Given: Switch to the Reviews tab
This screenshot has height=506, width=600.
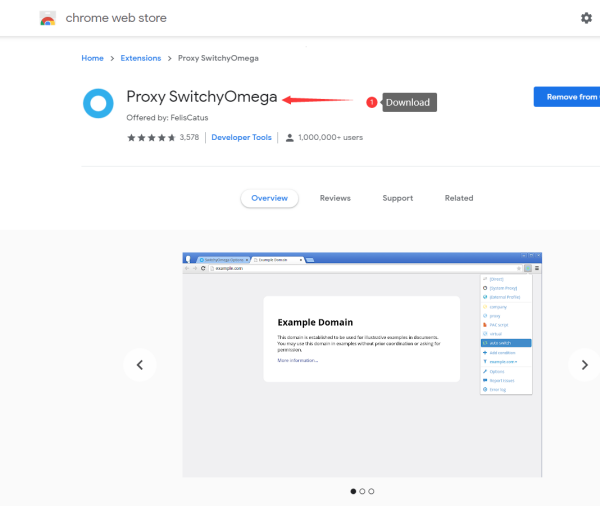Looking at the screenshot, I should (x=335, y=198).
